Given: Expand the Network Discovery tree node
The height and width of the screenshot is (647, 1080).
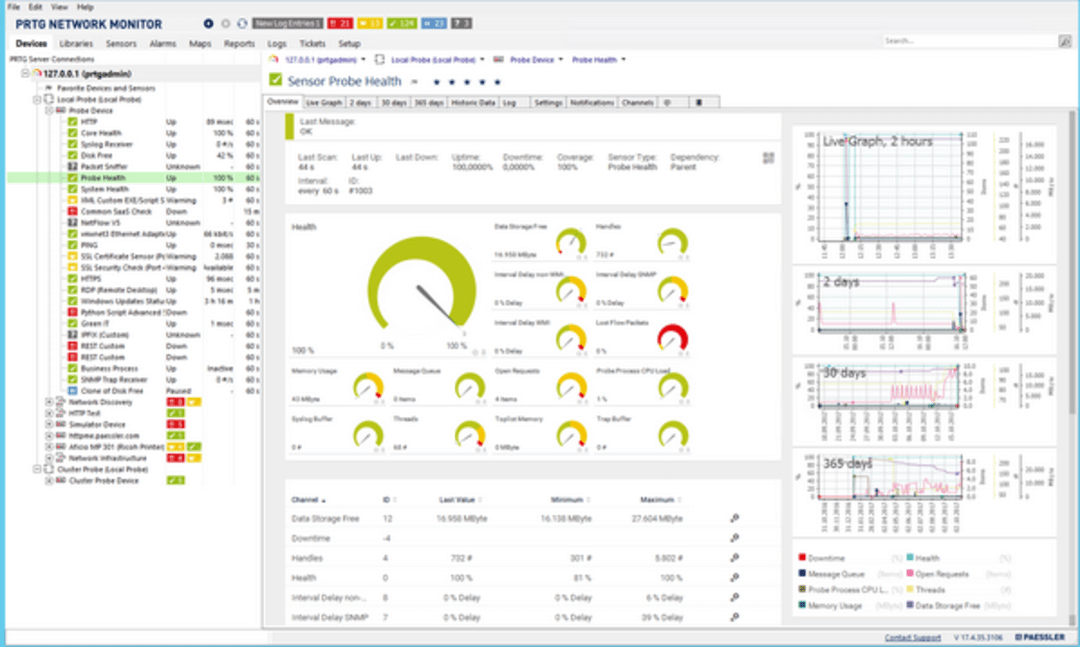Looking at the screenshot, I should (x=48, y=402).
